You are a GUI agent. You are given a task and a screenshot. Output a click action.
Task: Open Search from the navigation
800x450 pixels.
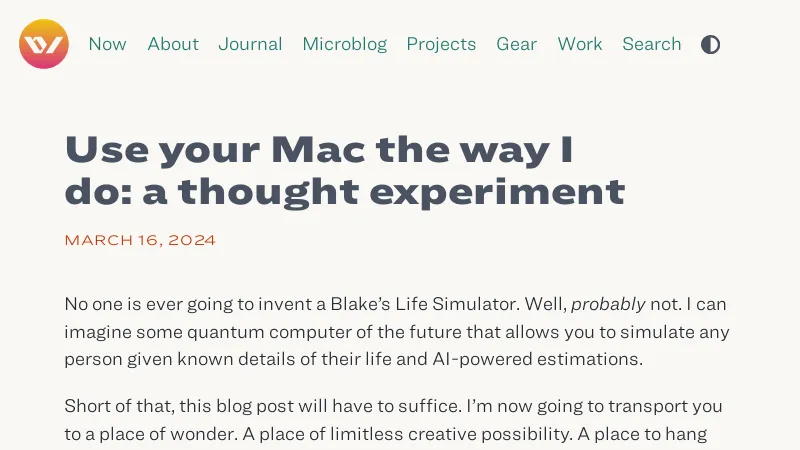coord(651,44)
